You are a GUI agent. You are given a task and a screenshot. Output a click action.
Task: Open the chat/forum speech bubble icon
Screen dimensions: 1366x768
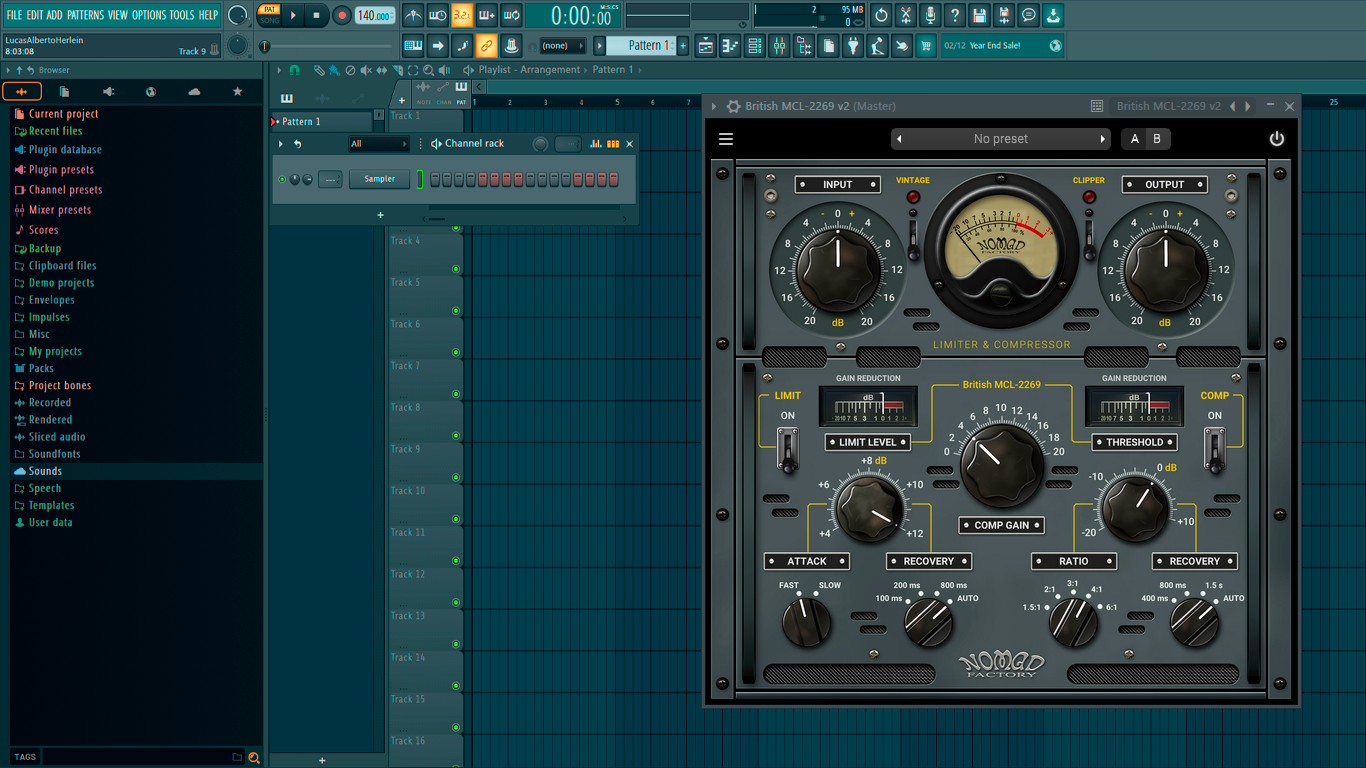point(1029,15)
